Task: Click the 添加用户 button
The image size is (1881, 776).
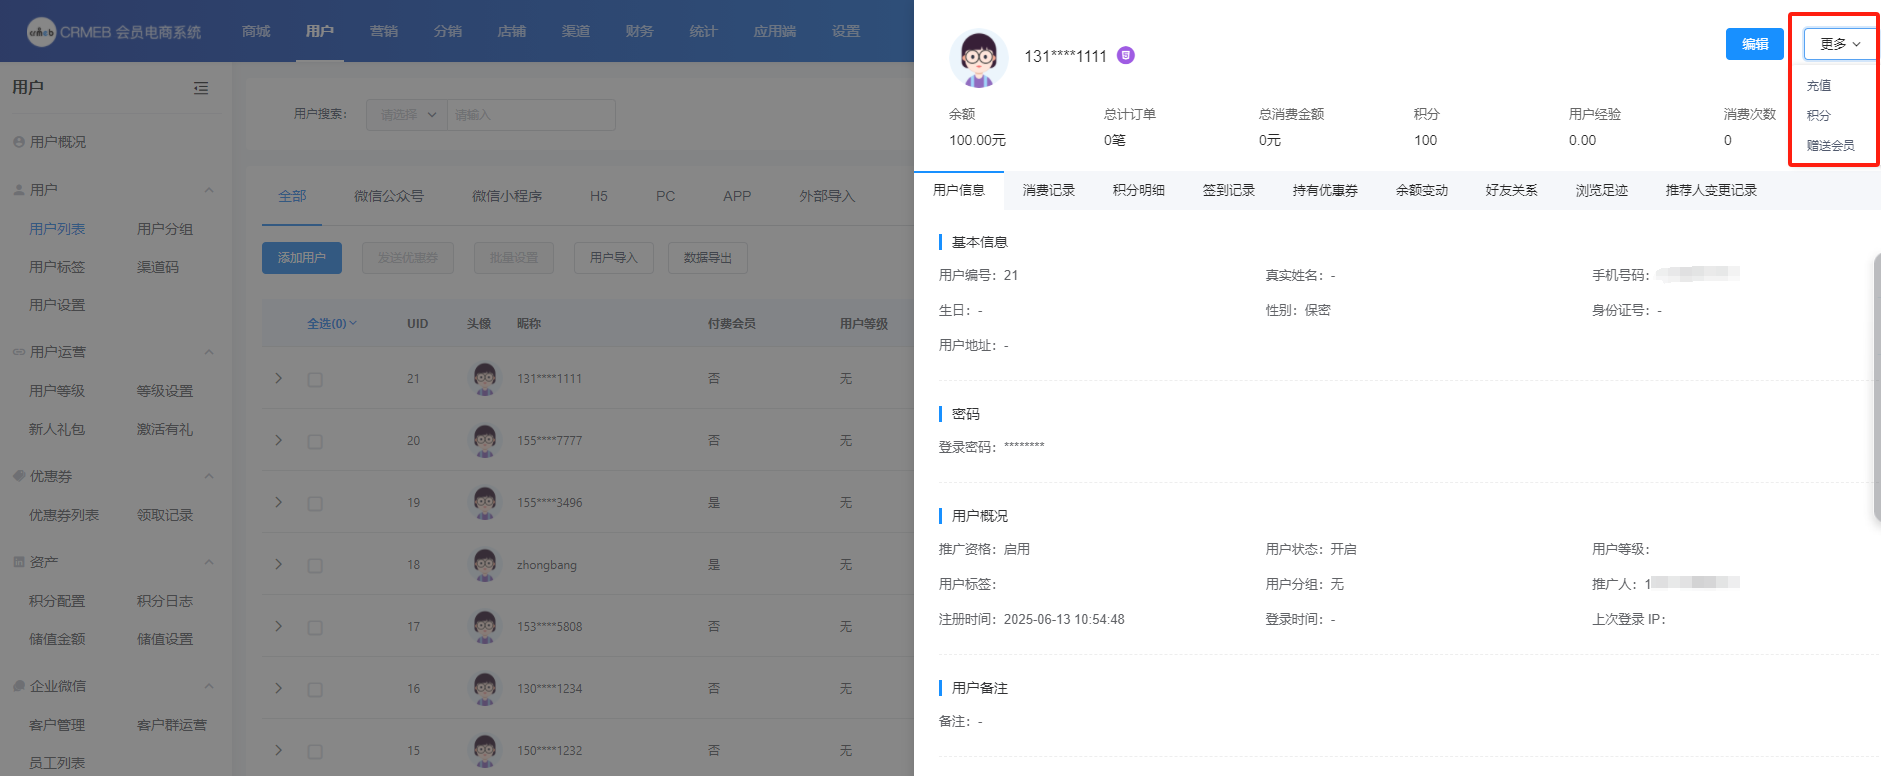Action: pos(302,258)
